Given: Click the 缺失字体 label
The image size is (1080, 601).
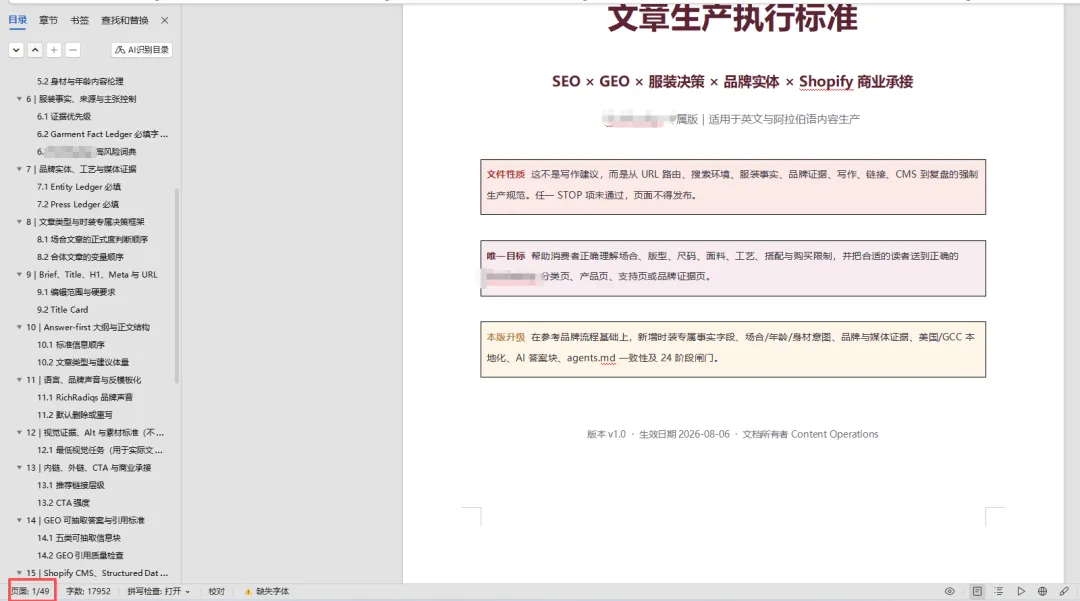Looking at the screenshot, I should point(273,591).
